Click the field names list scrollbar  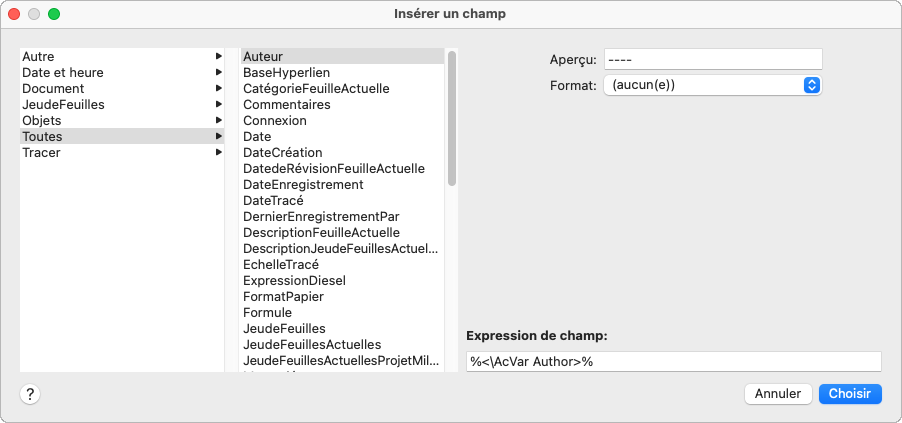pyautogui.click(x=452, y=120)
